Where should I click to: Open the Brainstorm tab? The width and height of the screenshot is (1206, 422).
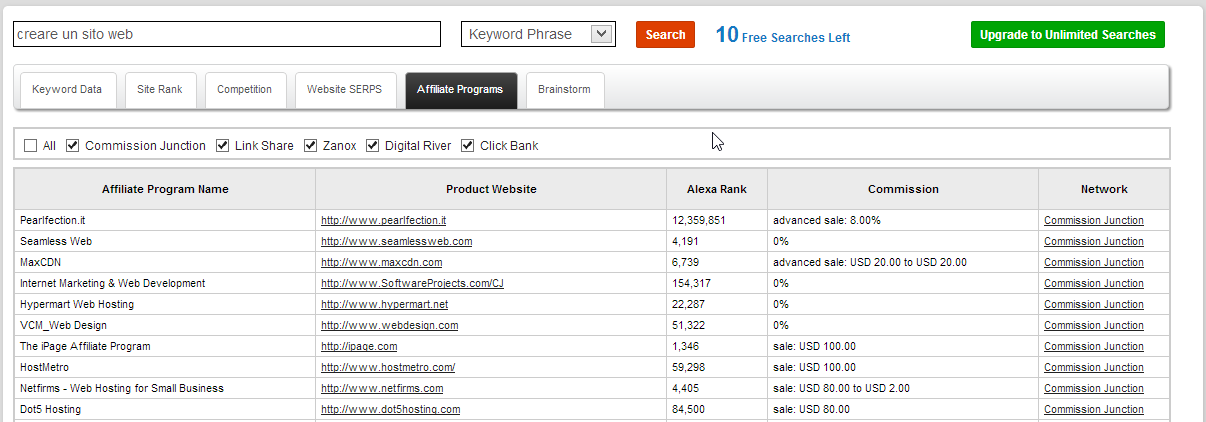click(564, 90)
